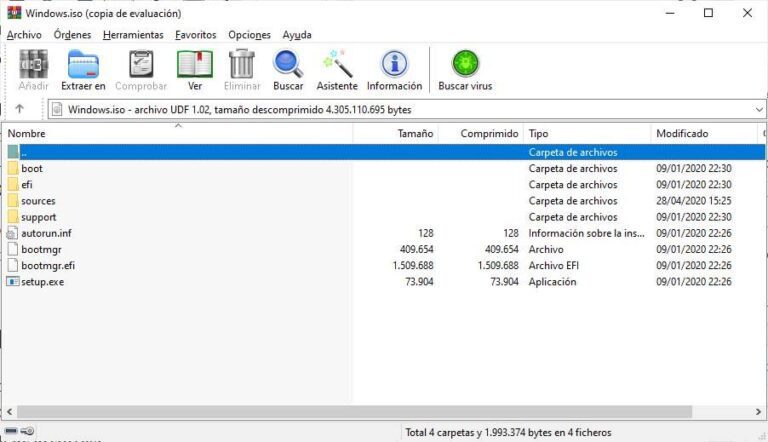Click the boot folder icon

13,169
